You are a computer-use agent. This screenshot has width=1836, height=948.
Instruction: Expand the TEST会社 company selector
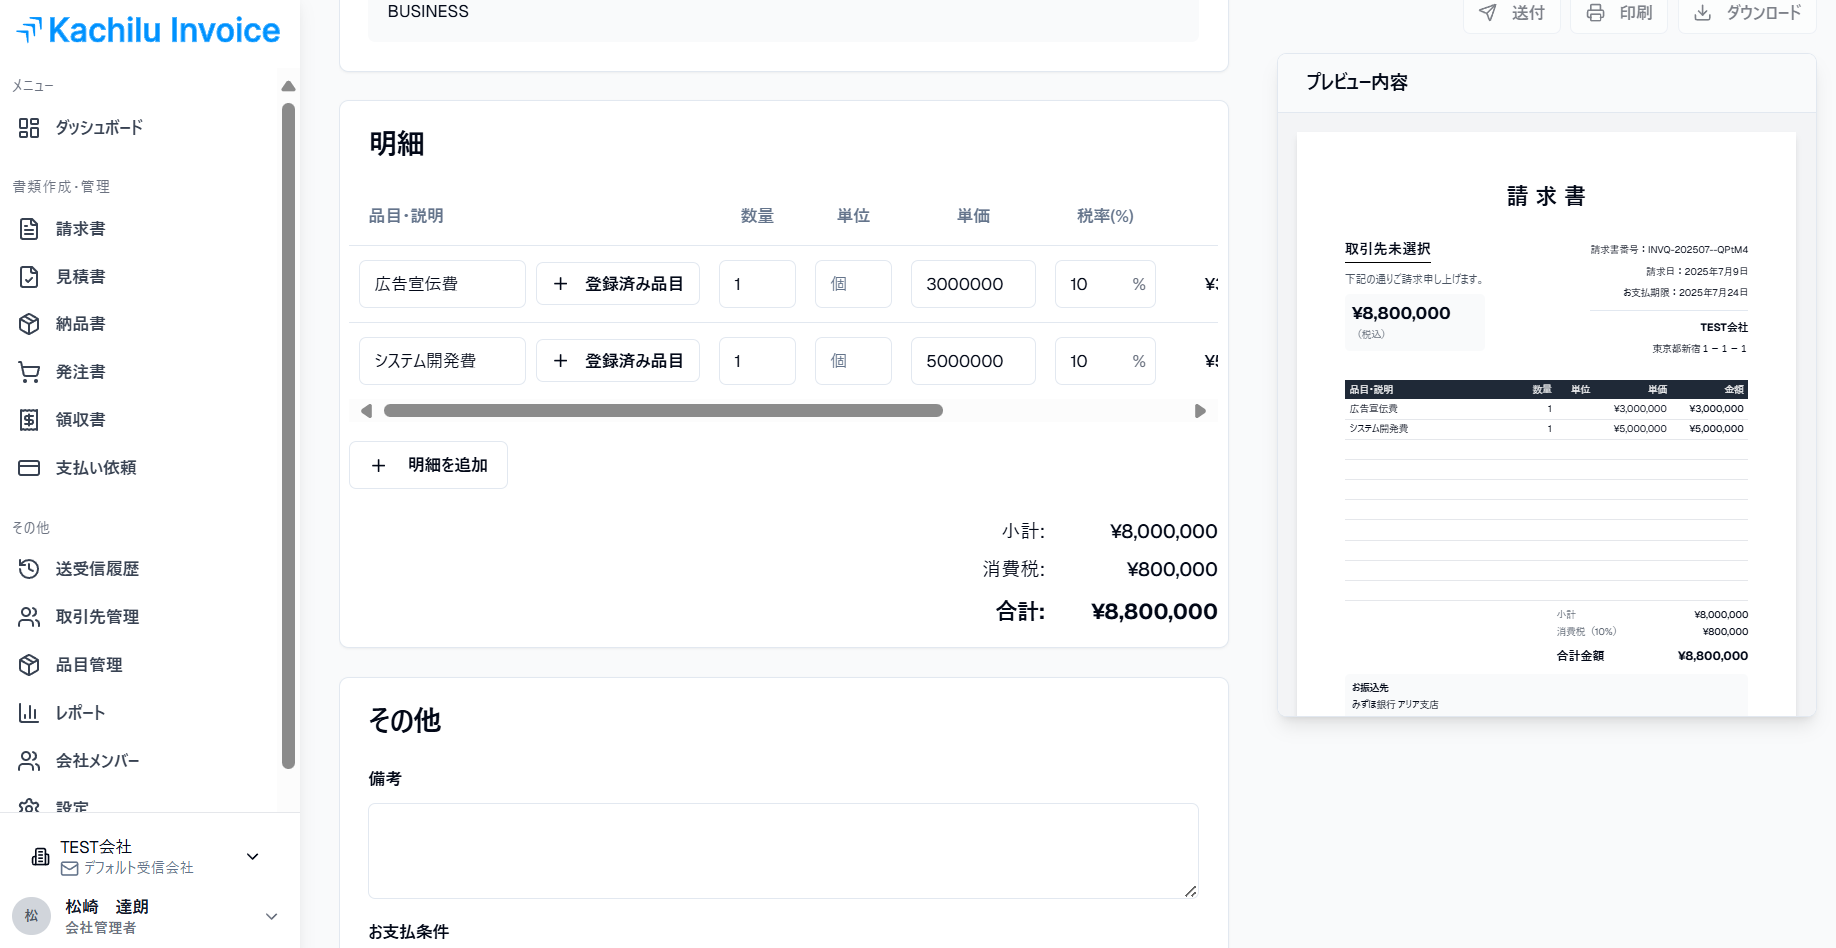pyautogui.click(x=252, y=857)
